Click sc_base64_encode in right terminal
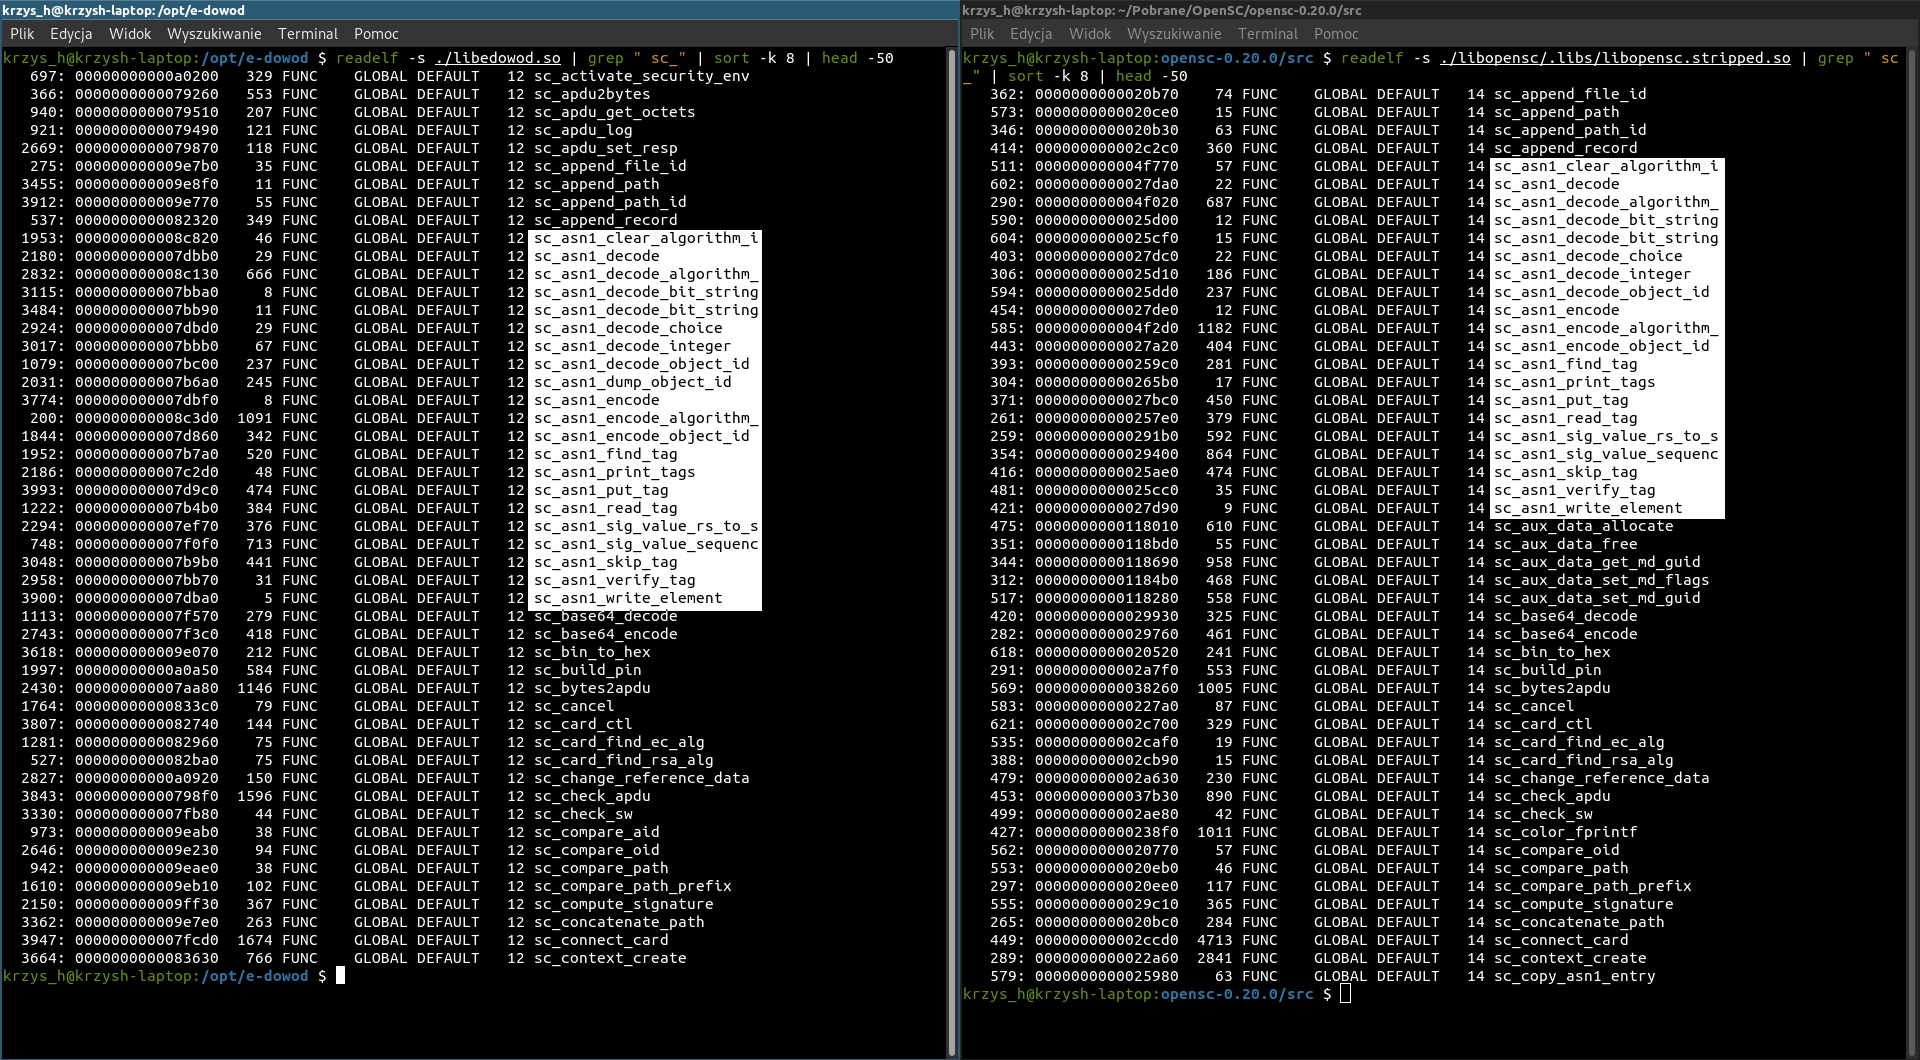1920x1060 pixels. 1565,634
